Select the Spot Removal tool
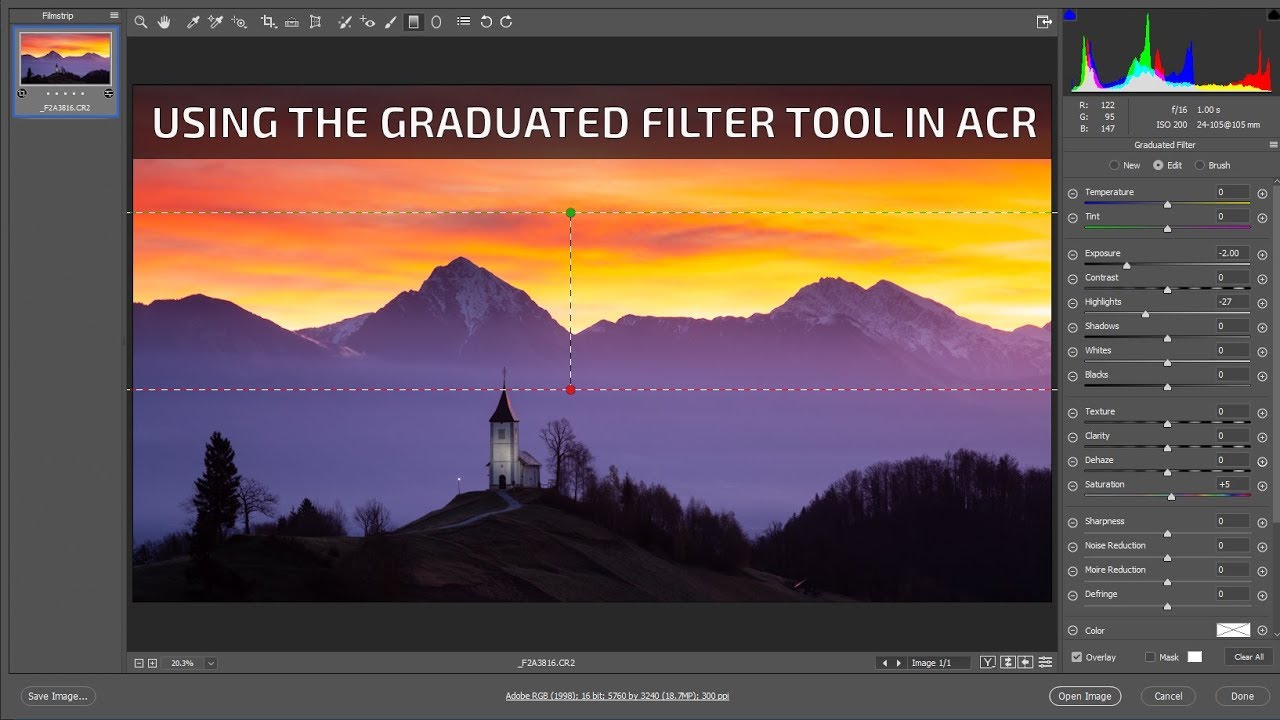 click(x=345, y=22)
